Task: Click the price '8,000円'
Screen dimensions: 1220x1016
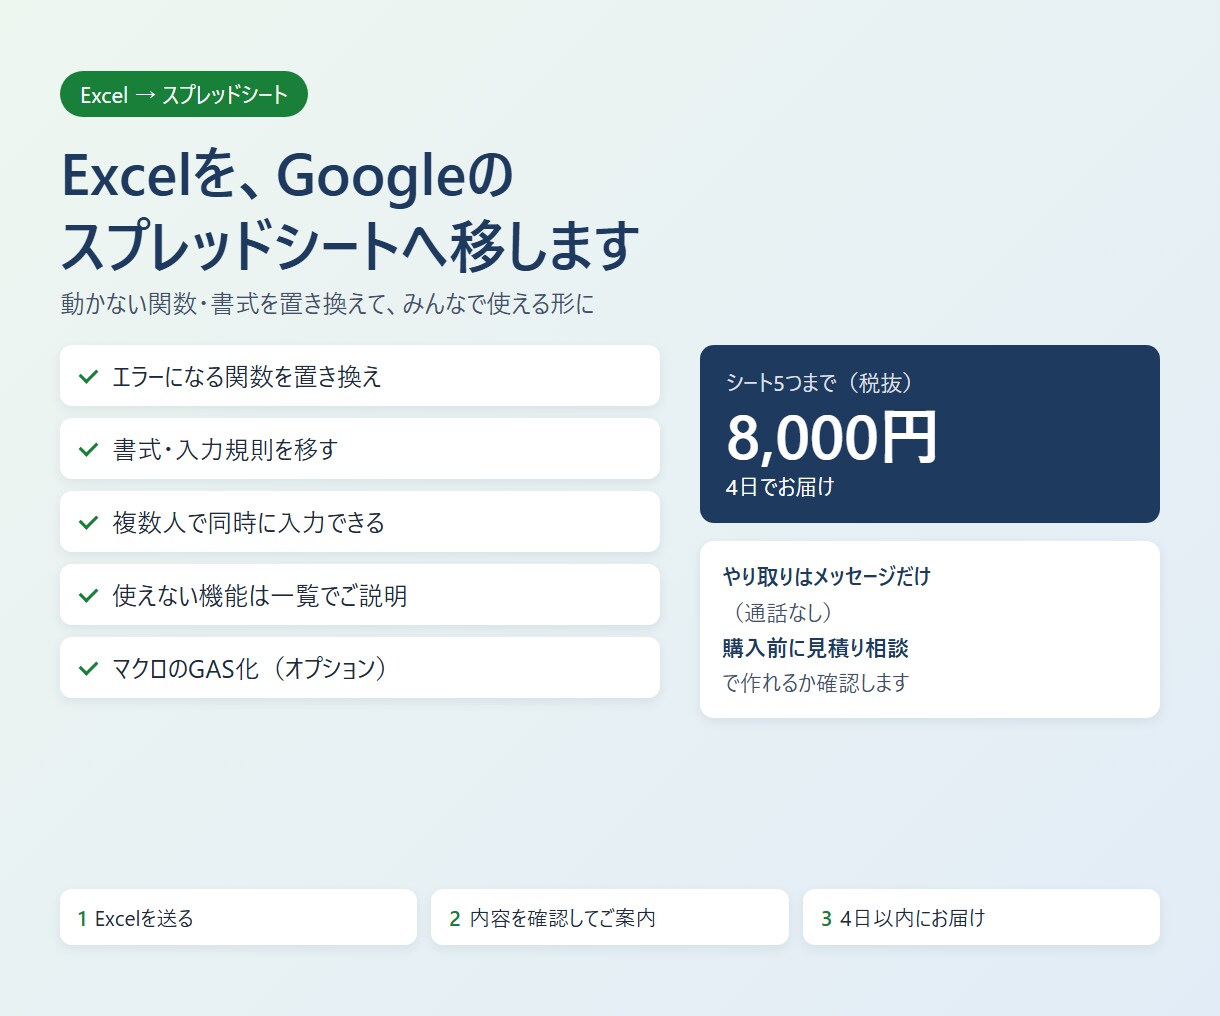Action: [x=832, y=437]
